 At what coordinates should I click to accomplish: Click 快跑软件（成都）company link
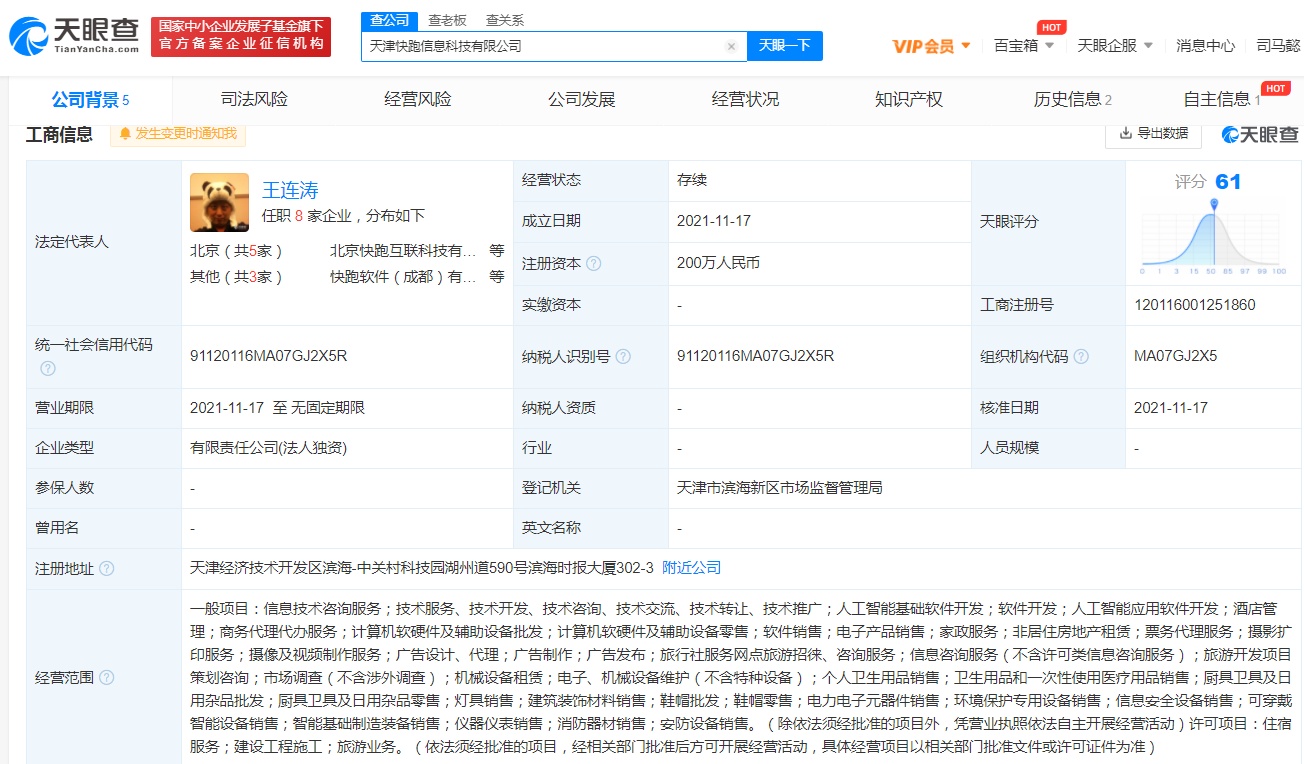click(403, 277)
